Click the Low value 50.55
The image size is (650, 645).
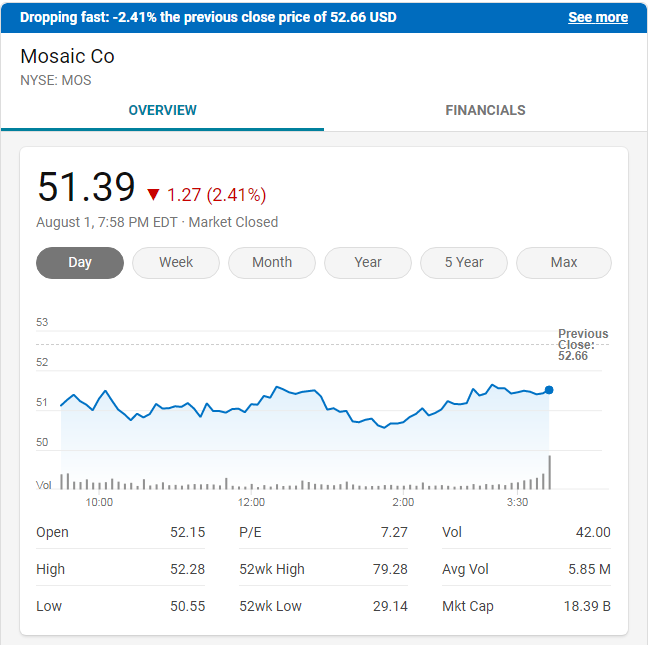coord(187,606)
